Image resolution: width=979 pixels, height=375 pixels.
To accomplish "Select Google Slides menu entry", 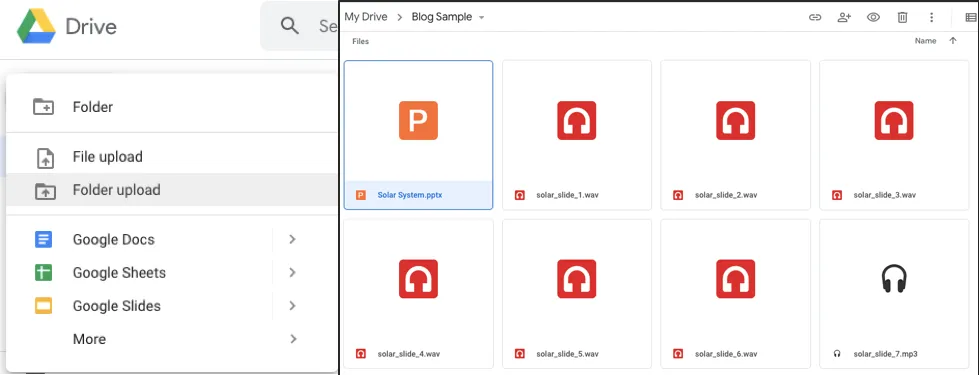I will point(172,306).
